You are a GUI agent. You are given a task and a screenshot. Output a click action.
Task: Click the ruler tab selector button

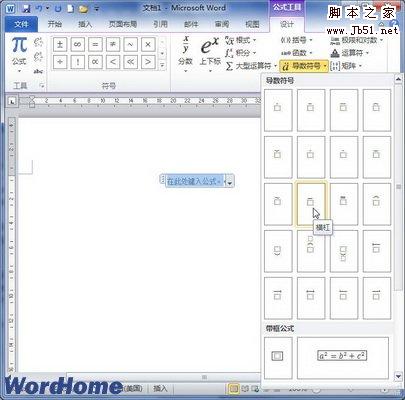click(x=12, y=101)
